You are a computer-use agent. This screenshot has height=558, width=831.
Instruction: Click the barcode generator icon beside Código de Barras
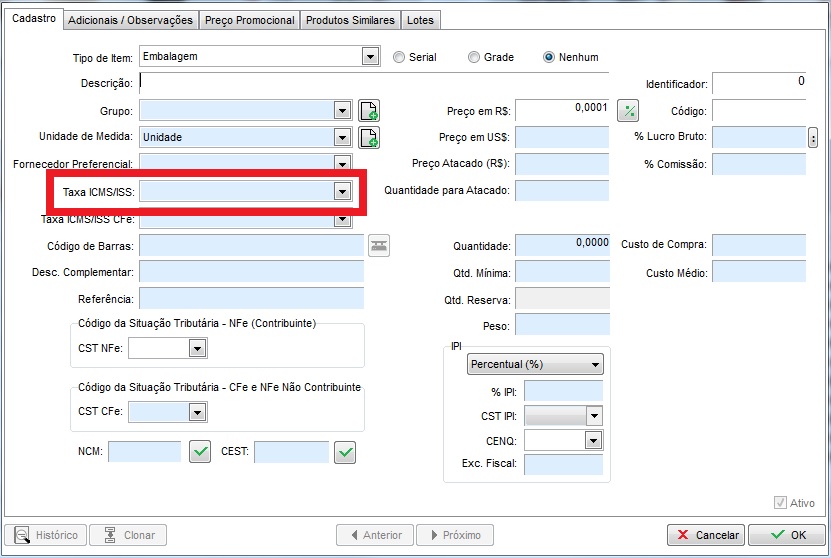[x=379, y=245]
